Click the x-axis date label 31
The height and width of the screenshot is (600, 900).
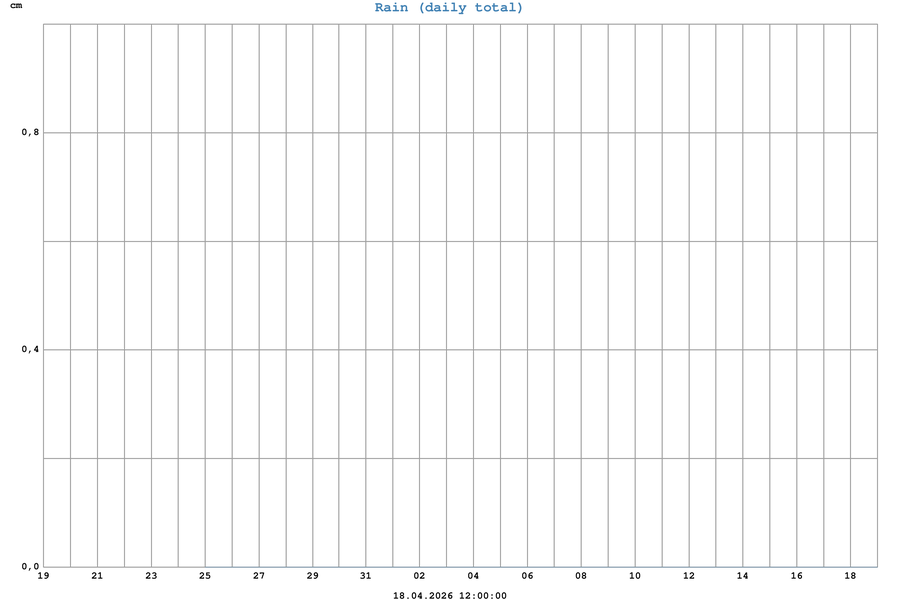(366, 576)
